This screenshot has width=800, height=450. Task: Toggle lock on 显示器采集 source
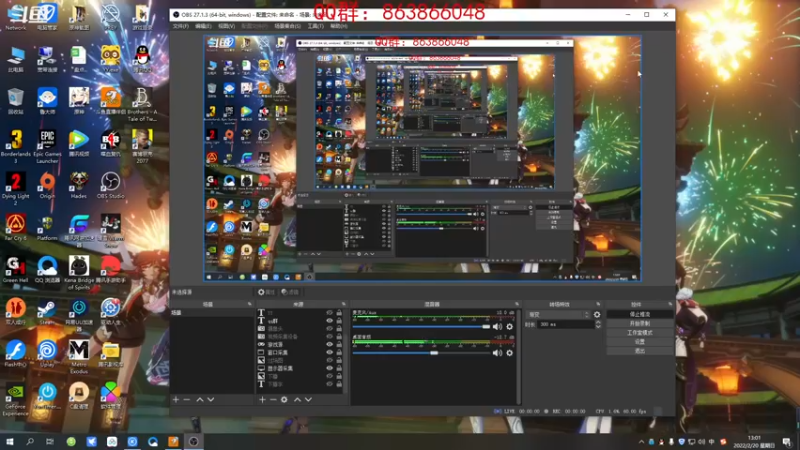tap(339, 368)
